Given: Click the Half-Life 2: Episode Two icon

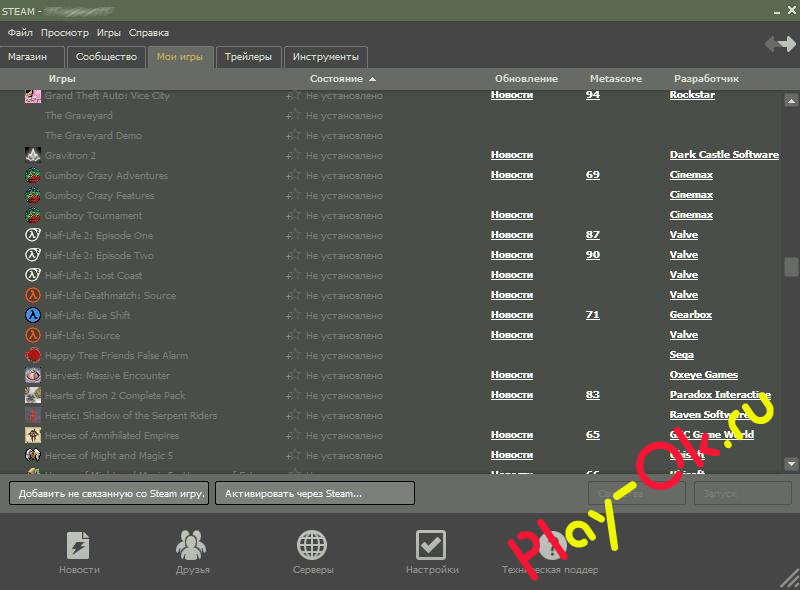Looking at the screenshot, I should coord(33,255).
